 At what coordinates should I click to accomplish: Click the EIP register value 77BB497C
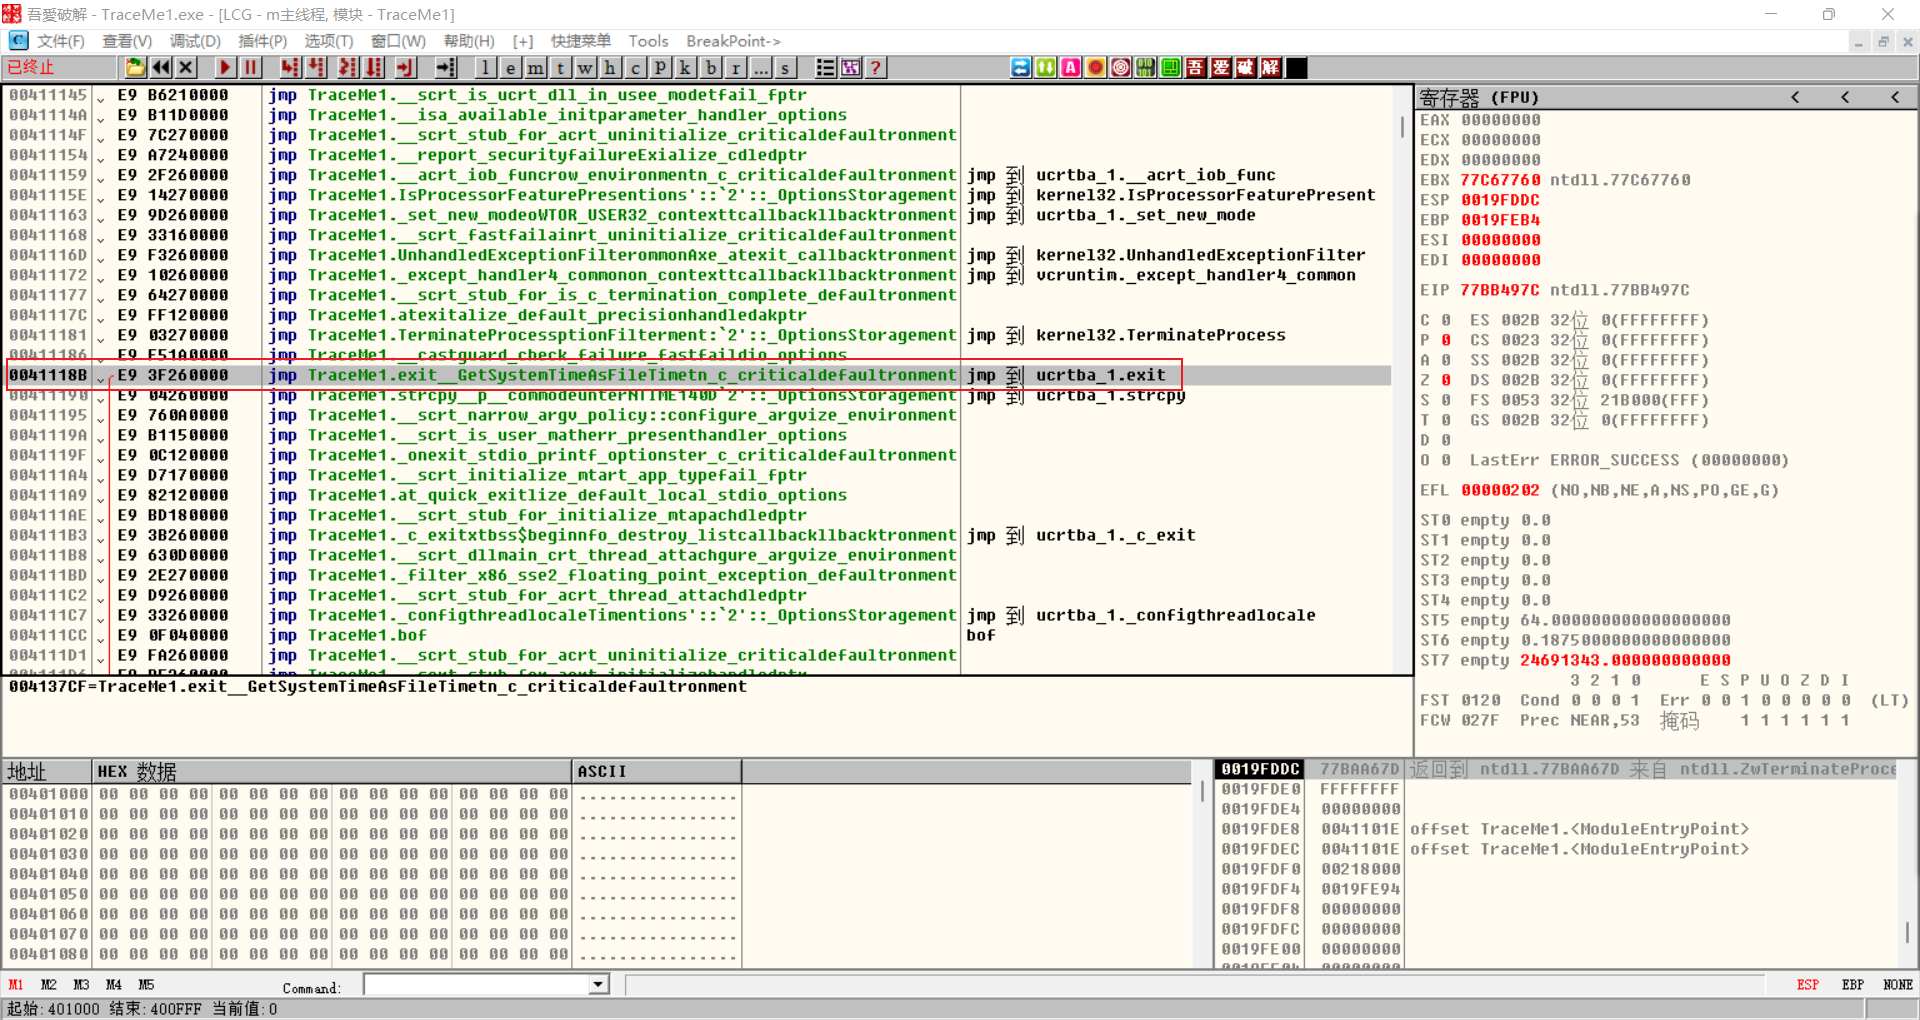(x=1500, y=290)
